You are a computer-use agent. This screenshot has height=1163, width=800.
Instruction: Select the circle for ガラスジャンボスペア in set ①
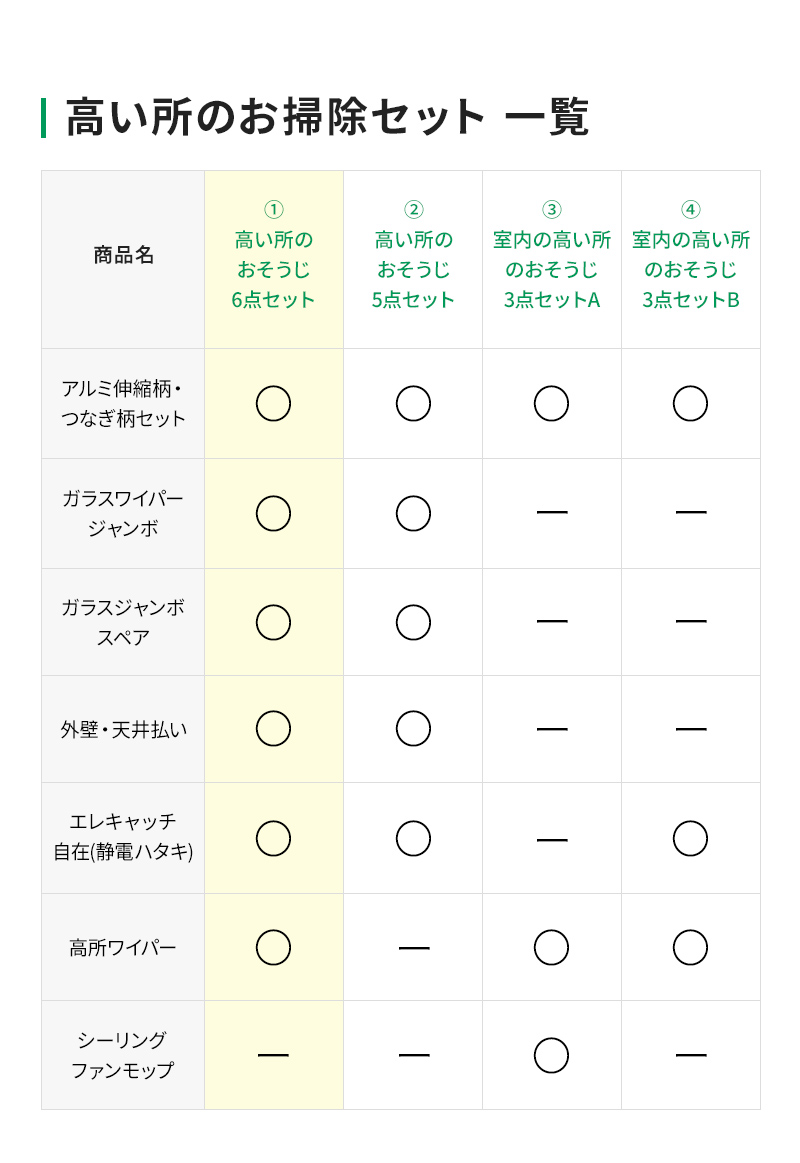pos(273,622)
